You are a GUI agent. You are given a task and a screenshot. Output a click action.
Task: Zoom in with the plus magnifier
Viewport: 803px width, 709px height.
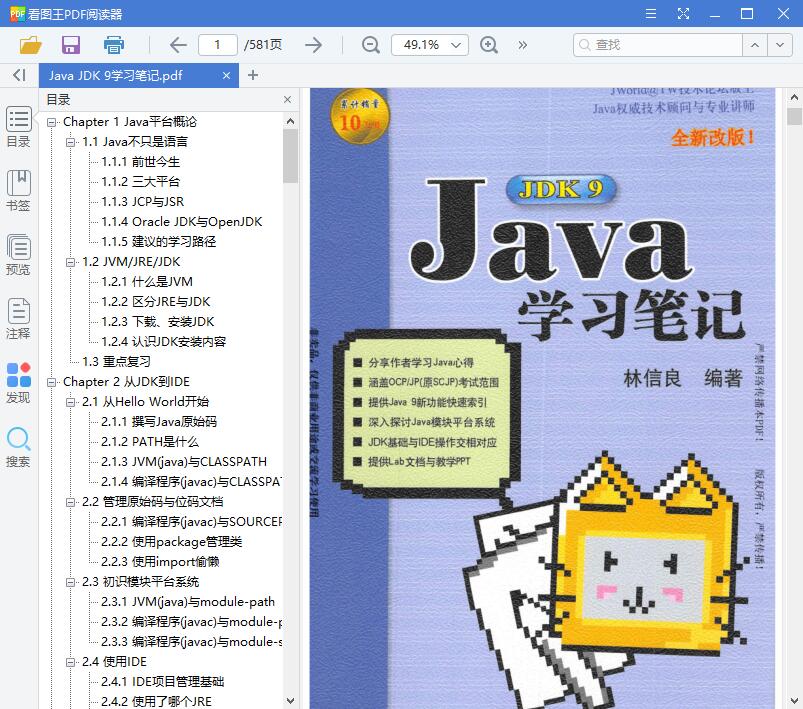pyautogui.click(x=489, y=45)
